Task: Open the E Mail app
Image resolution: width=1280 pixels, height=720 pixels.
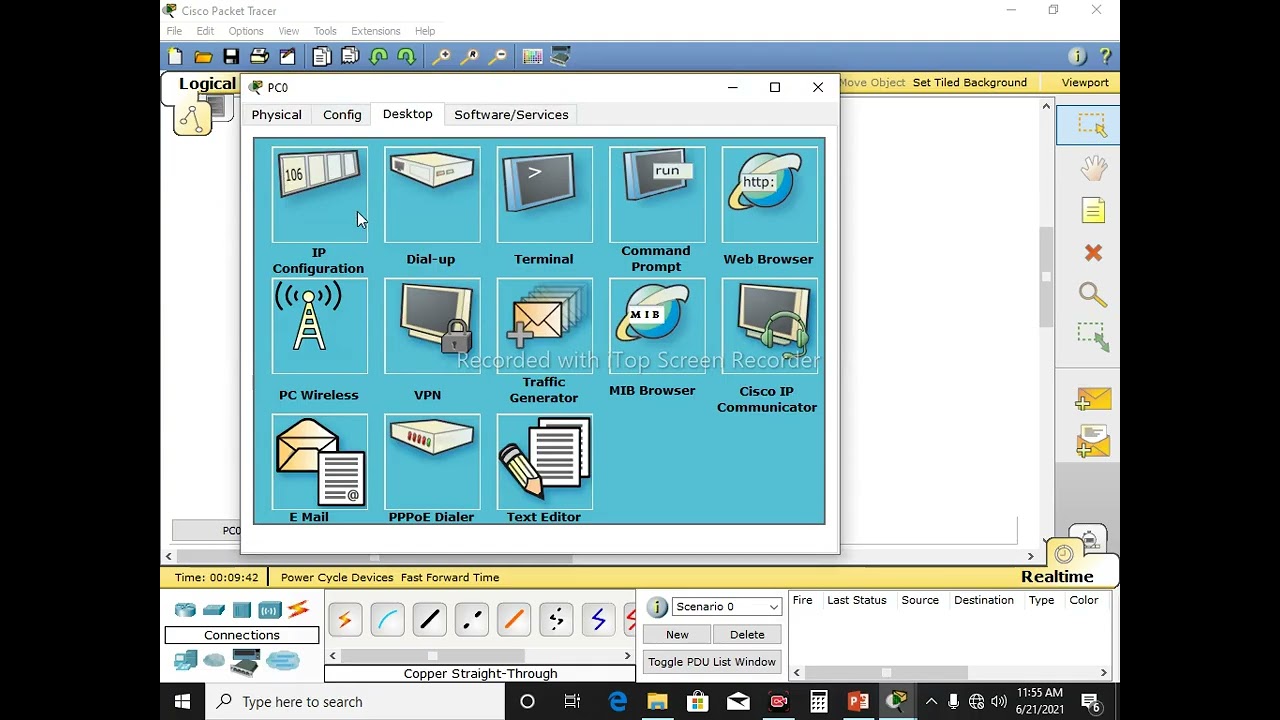Action: (x=319, y=461)
